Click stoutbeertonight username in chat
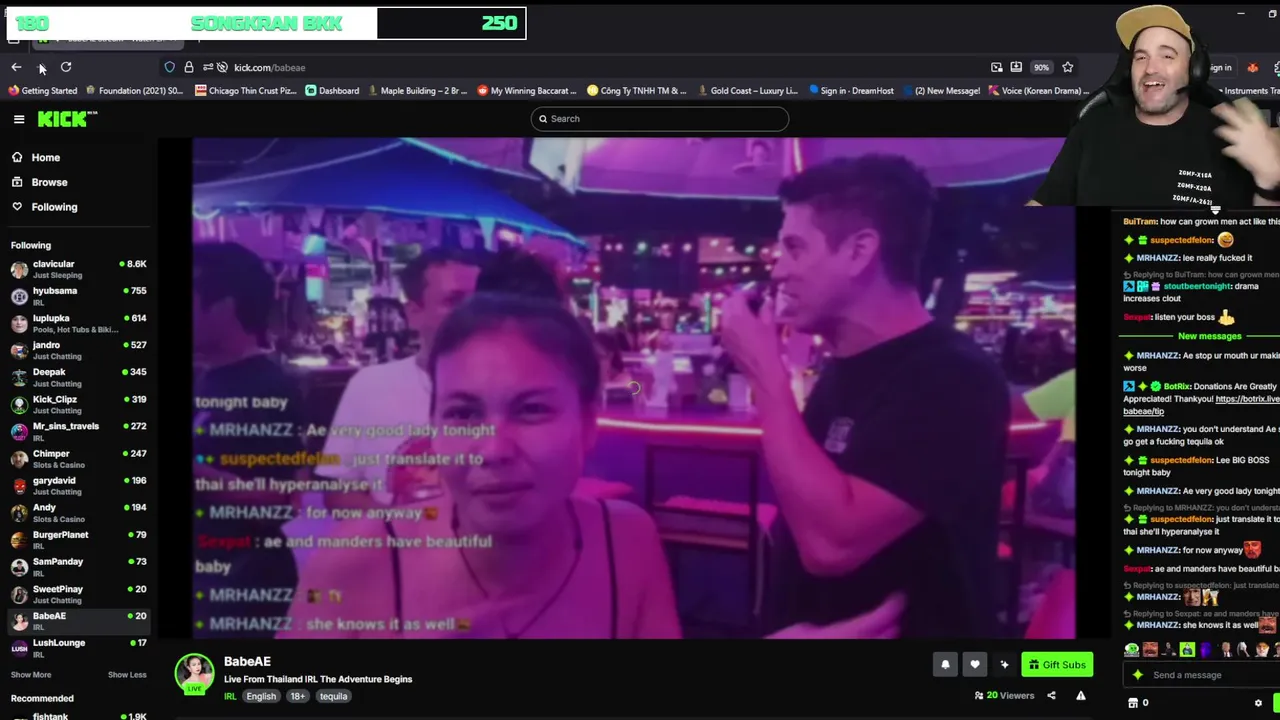Image resolution: width=1280 pixels, height=720 pixels. pyautogui.click(x=1197, y=287)
